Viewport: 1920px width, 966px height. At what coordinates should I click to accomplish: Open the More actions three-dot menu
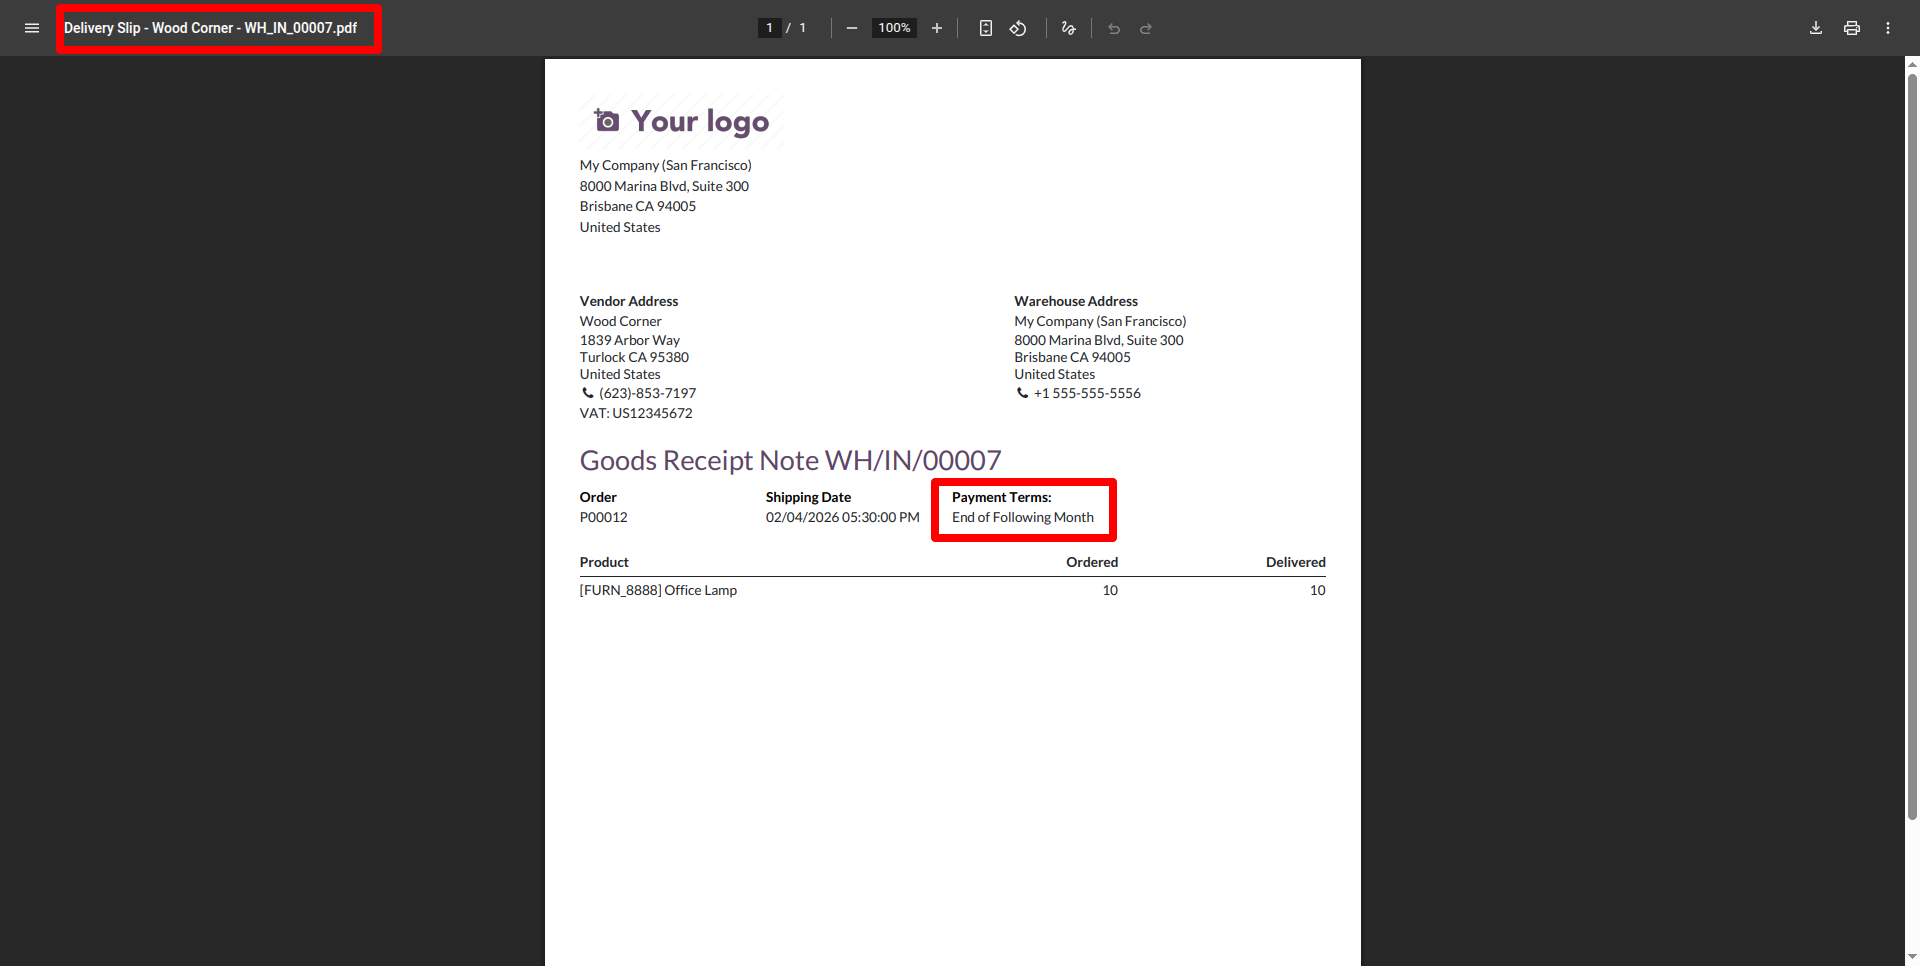coord(1888,28)
